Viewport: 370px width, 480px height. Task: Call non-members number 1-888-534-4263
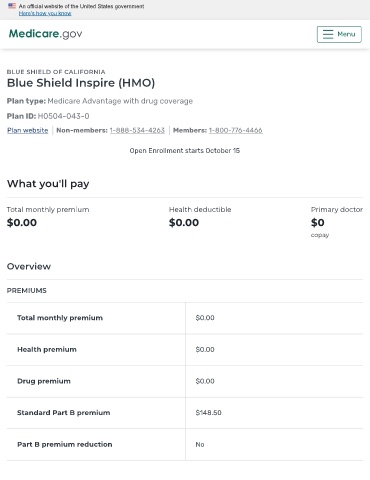tap(137, 130)
